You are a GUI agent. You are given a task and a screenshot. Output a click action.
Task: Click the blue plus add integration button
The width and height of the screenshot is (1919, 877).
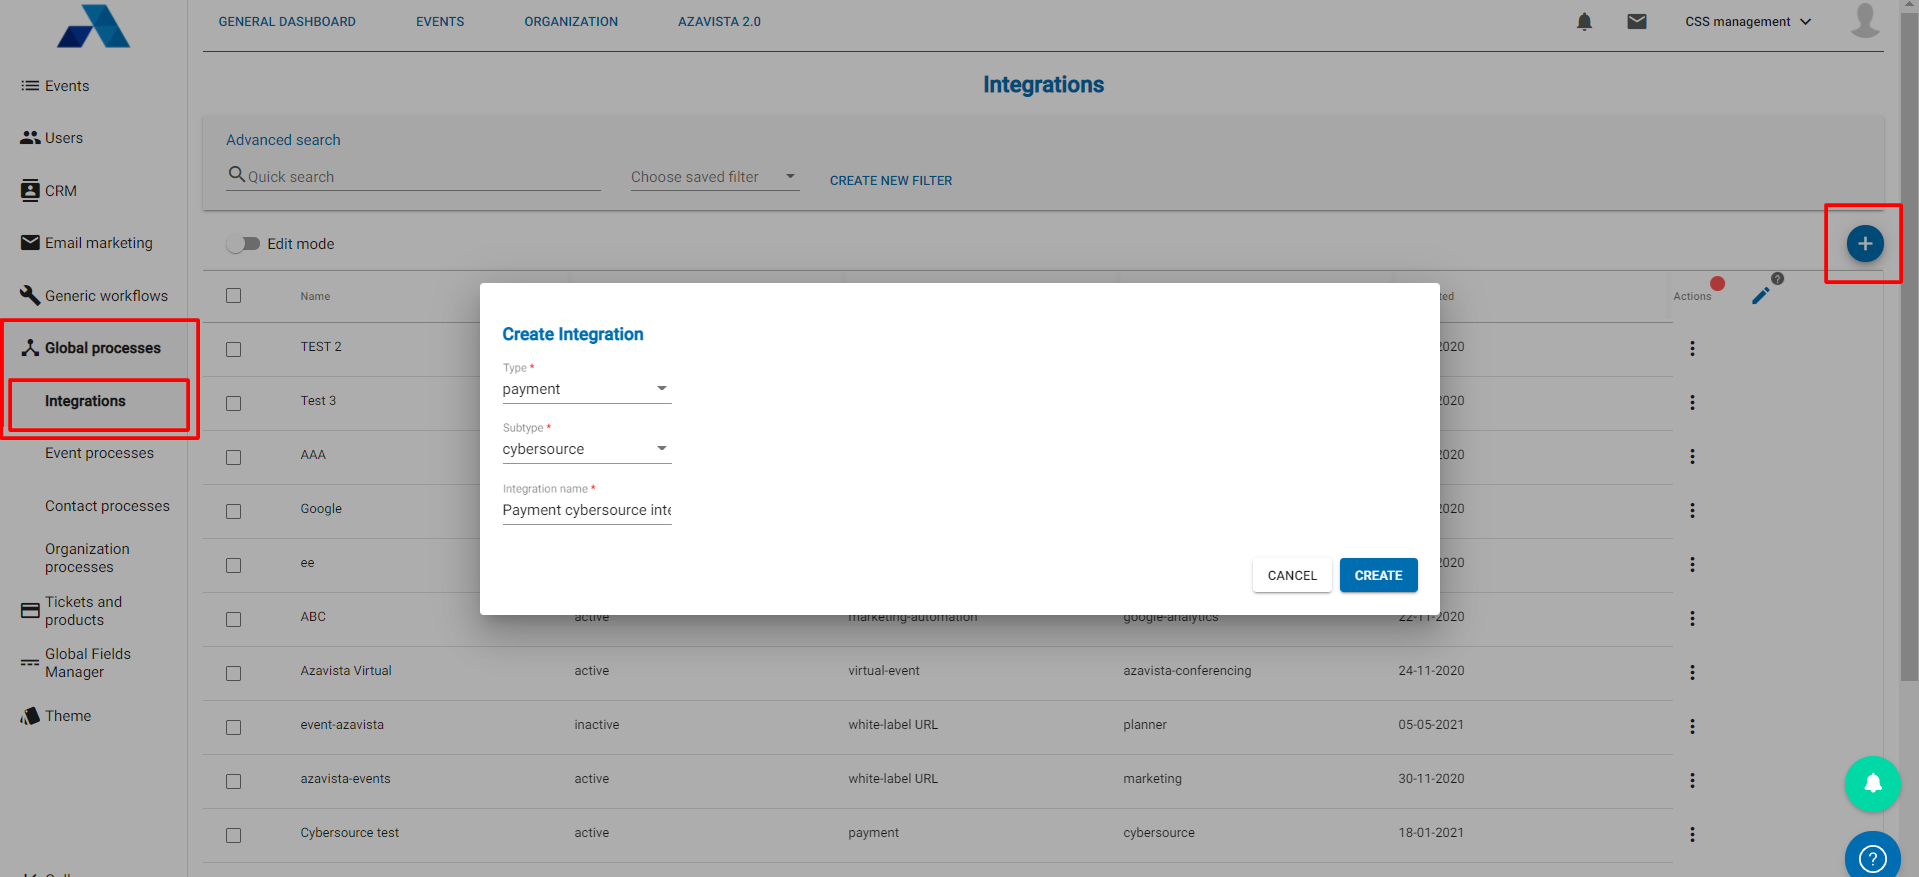pos(1865,244)
